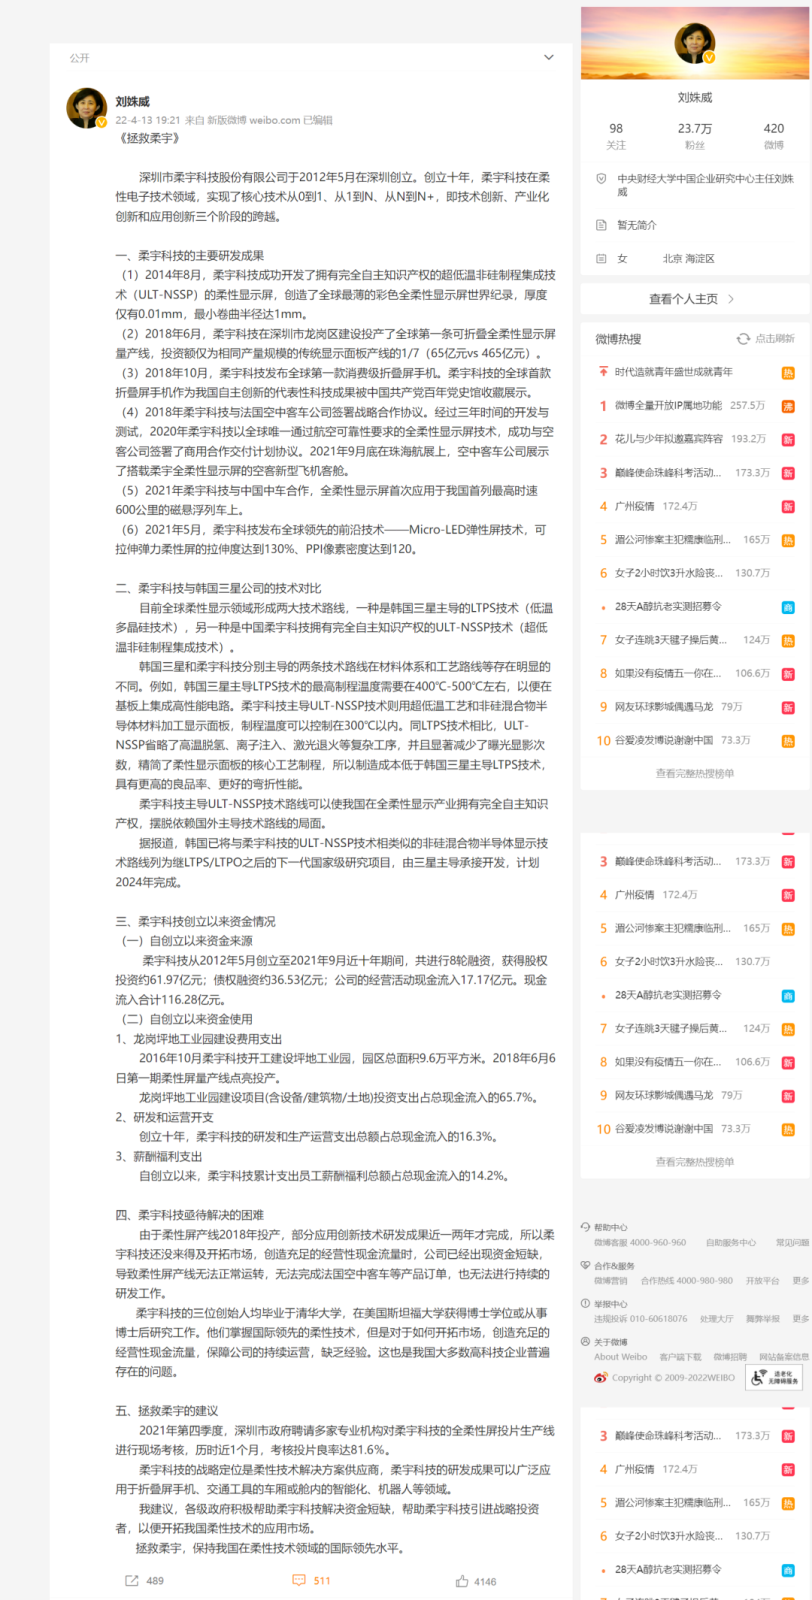This screenshot has height=1600, width=812.
Task: Open the 处理大厅 link
Action: [717, 1319]
